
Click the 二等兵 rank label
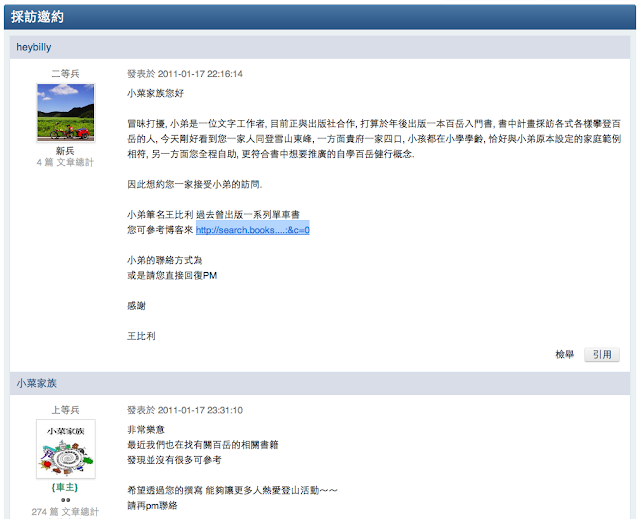[65, 74]
